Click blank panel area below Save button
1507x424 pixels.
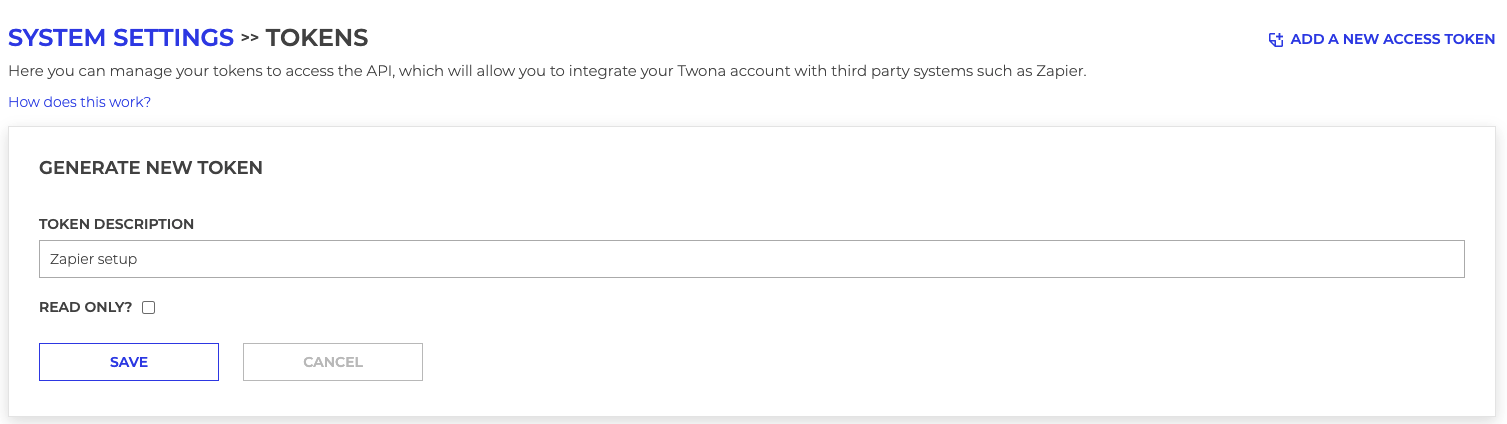pyautogui.click(x=129, y=399)
